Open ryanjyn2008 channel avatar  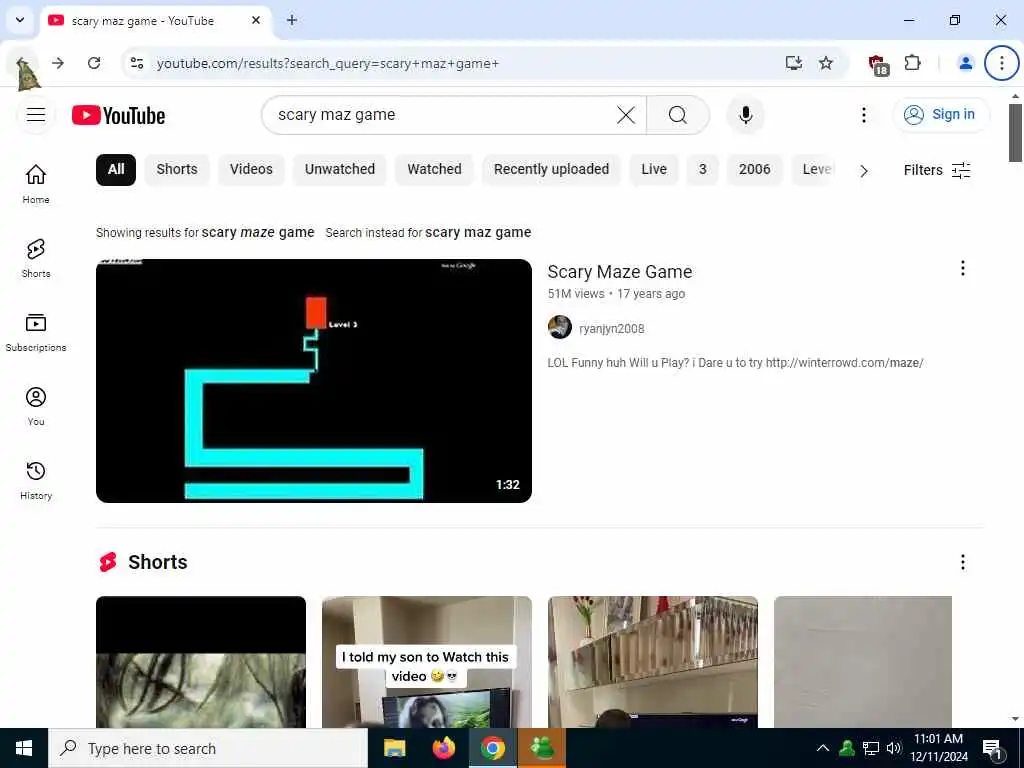(x=560, y=327)
